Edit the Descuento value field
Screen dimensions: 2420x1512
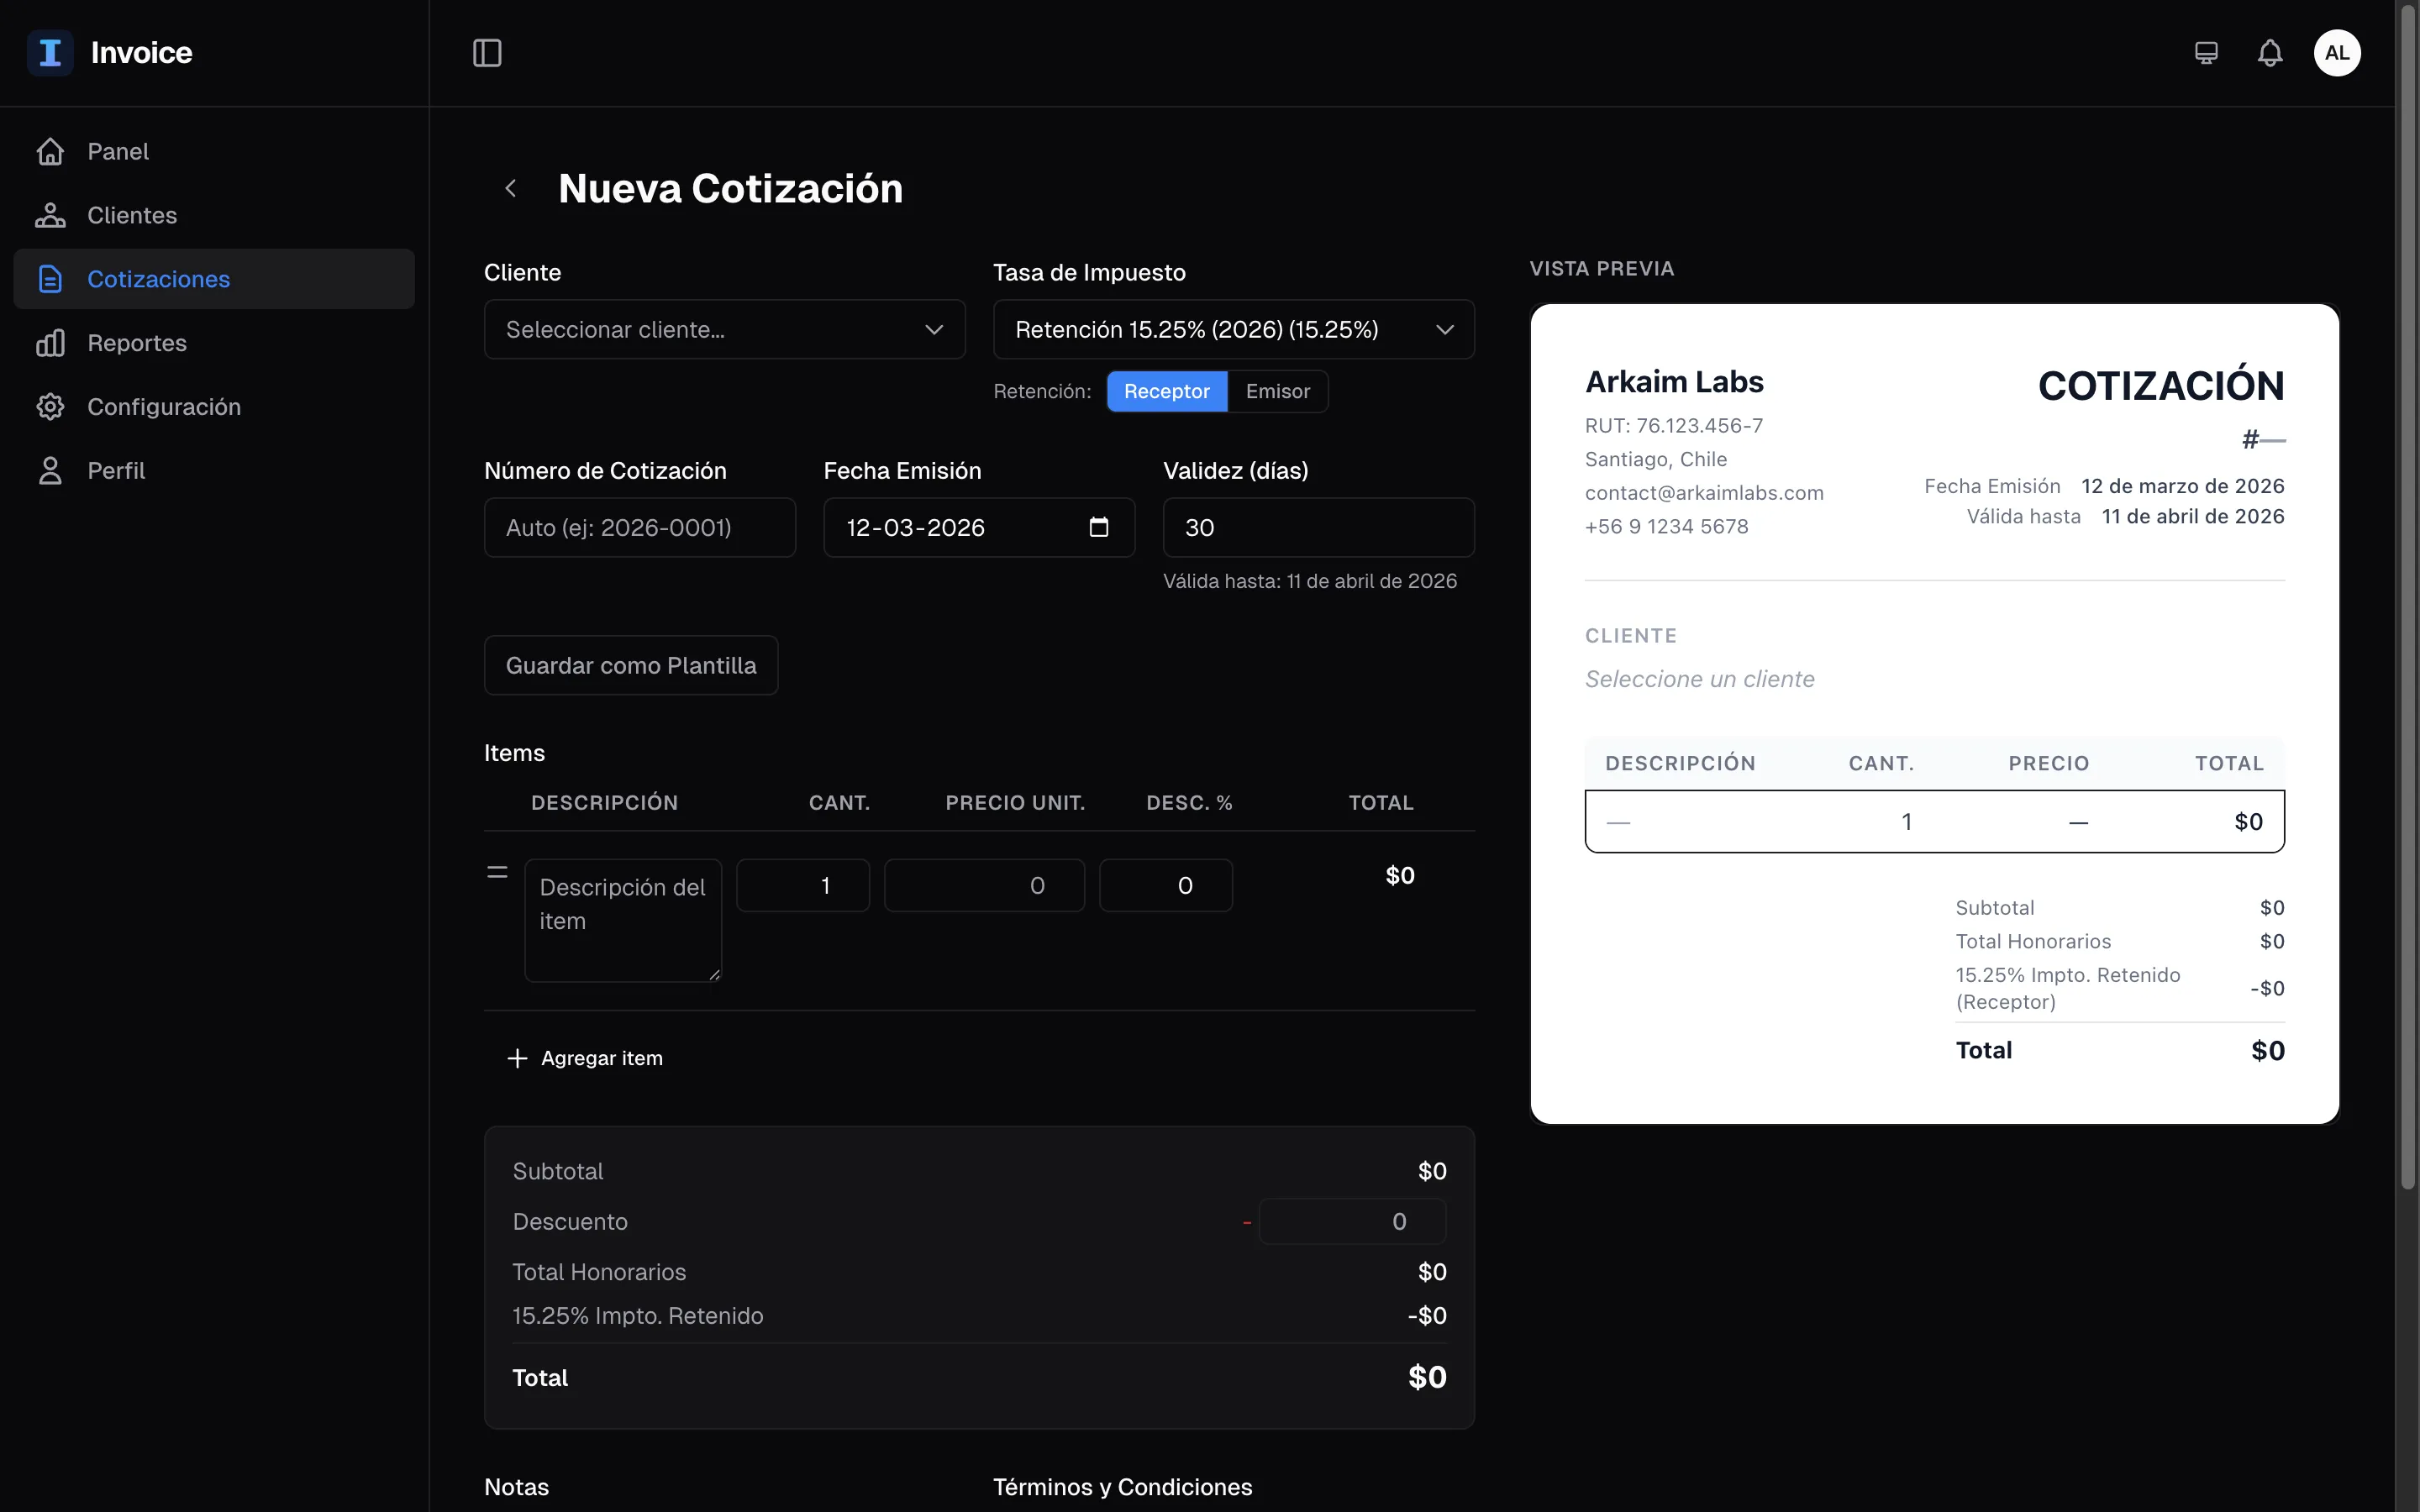point(1350,1220)
